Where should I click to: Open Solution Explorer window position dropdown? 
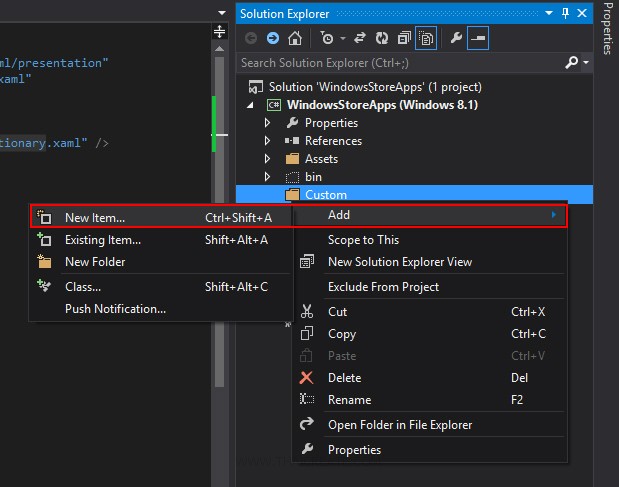tap(549, 13)
